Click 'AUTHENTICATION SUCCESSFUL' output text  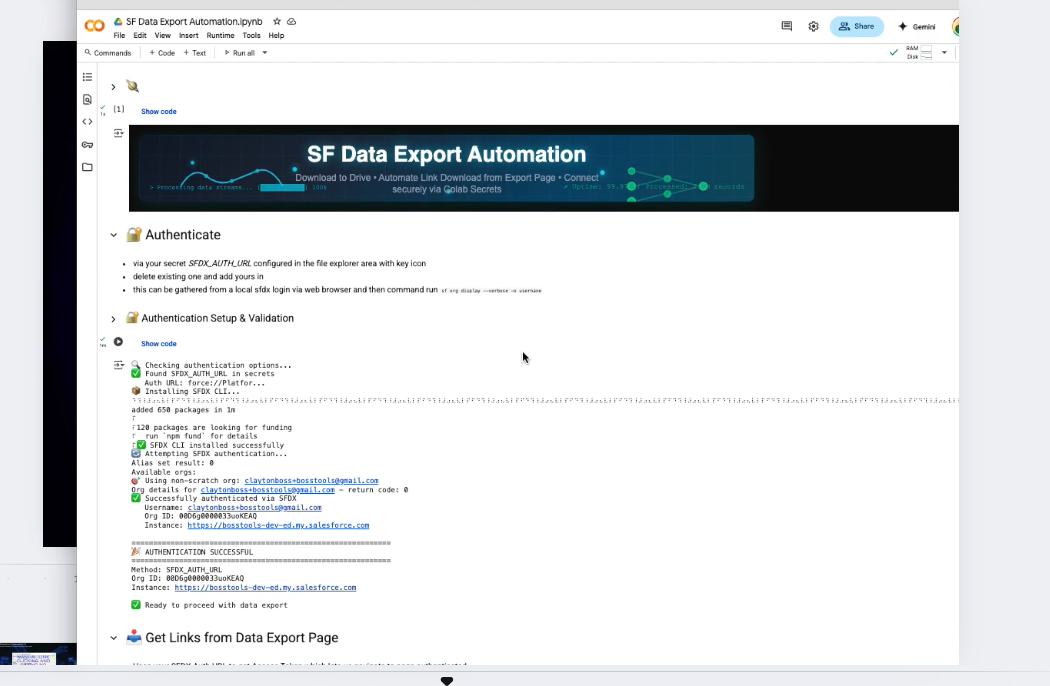click(199, 552)
